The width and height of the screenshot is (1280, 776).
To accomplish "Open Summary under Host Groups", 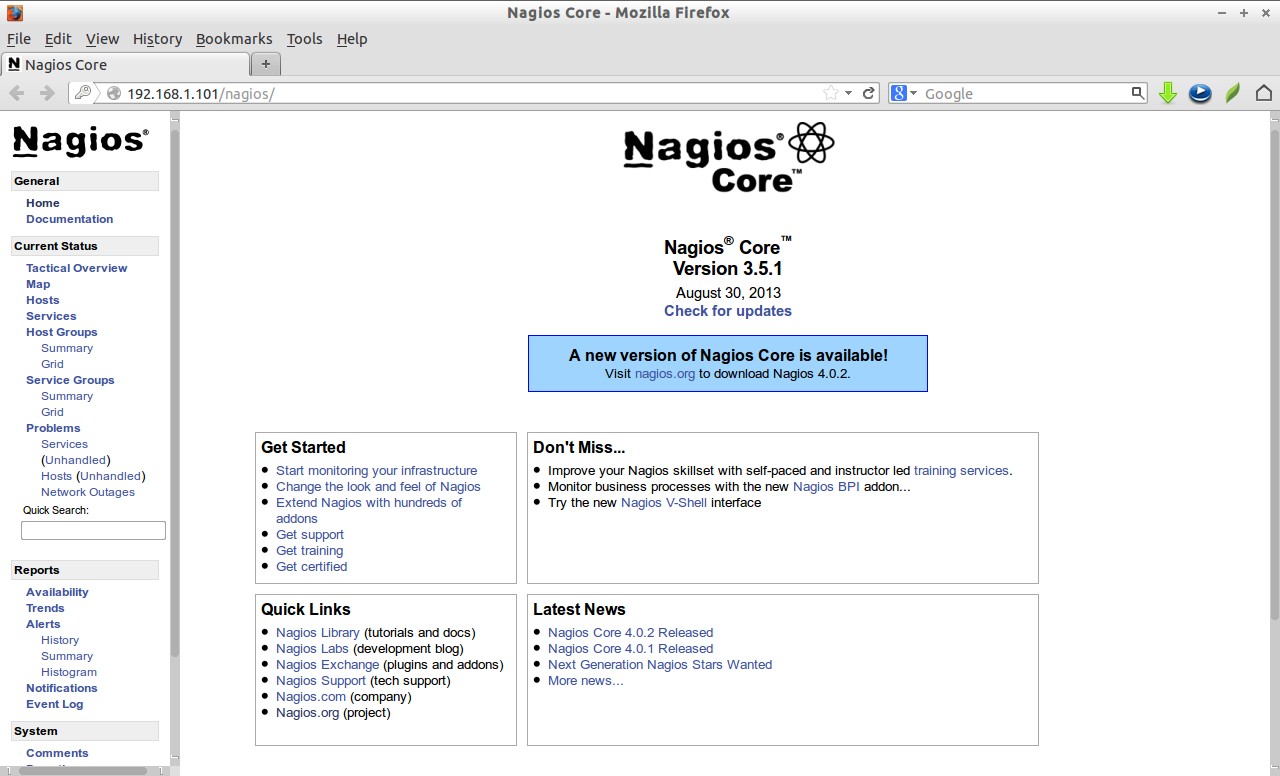I will pos(67,348).
